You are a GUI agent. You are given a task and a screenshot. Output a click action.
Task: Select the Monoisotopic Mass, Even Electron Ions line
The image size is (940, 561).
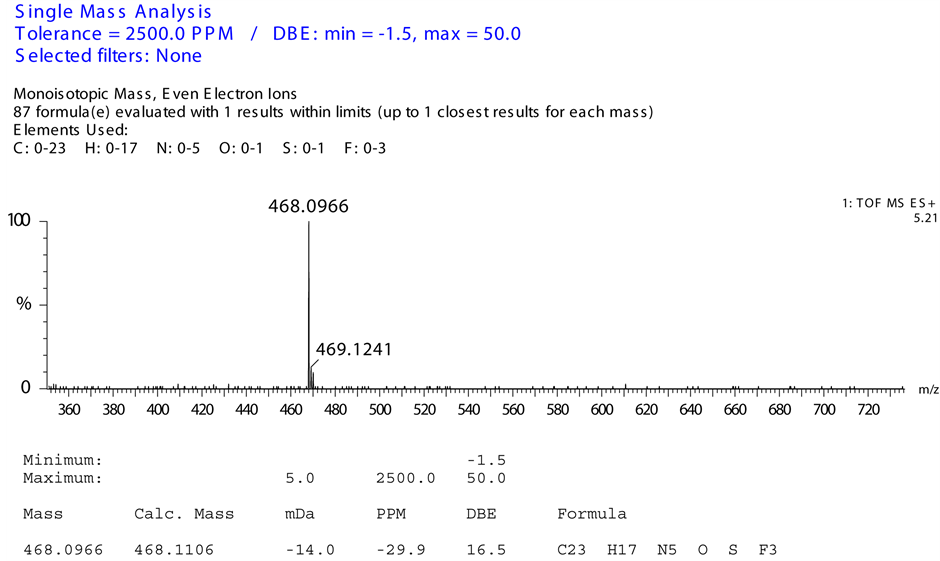[x=155, y=94]
